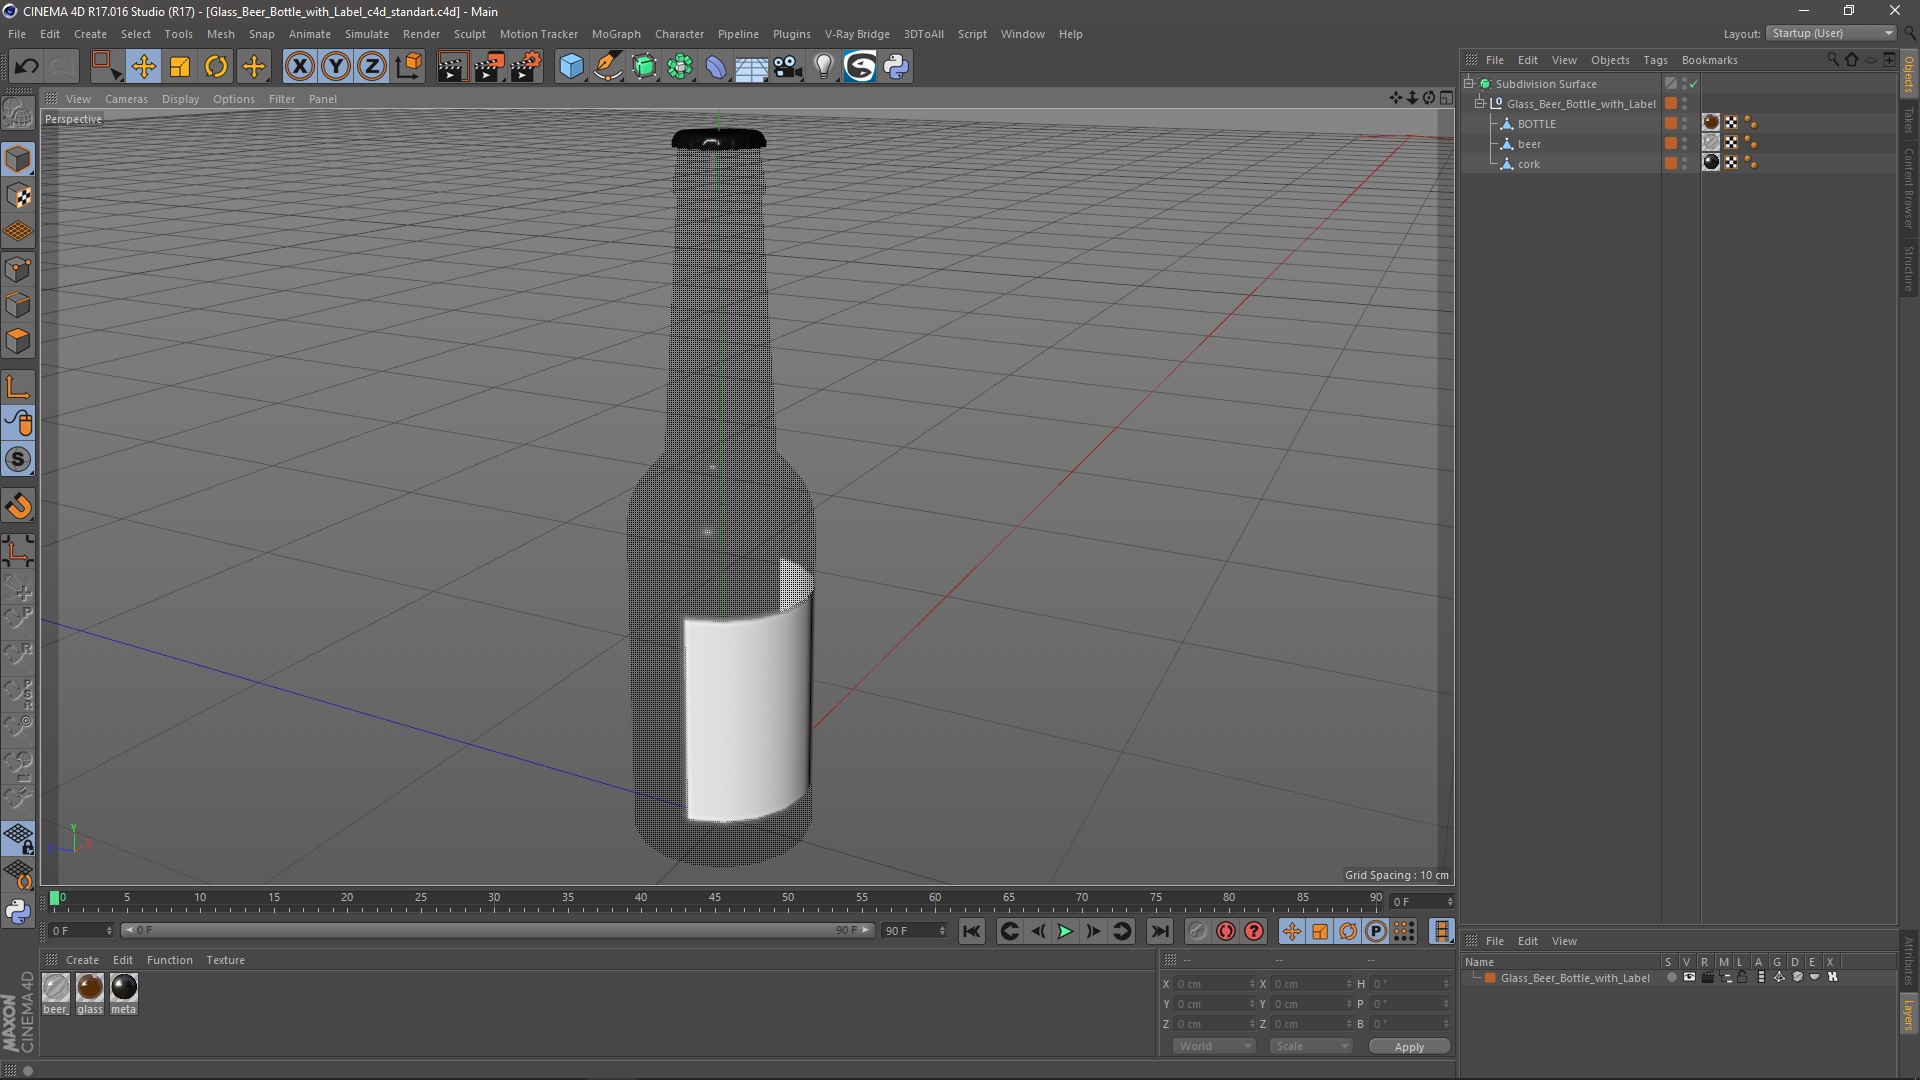This screenshot has width=1920, height=1080.
Task: Open the Light object icon
Action: tap(823, 67)
